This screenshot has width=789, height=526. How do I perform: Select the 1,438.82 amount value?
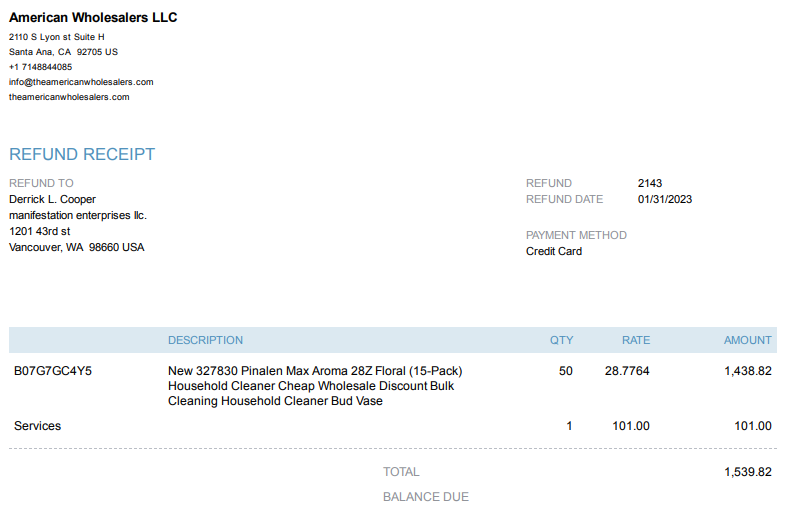click(x=748, y=371)
